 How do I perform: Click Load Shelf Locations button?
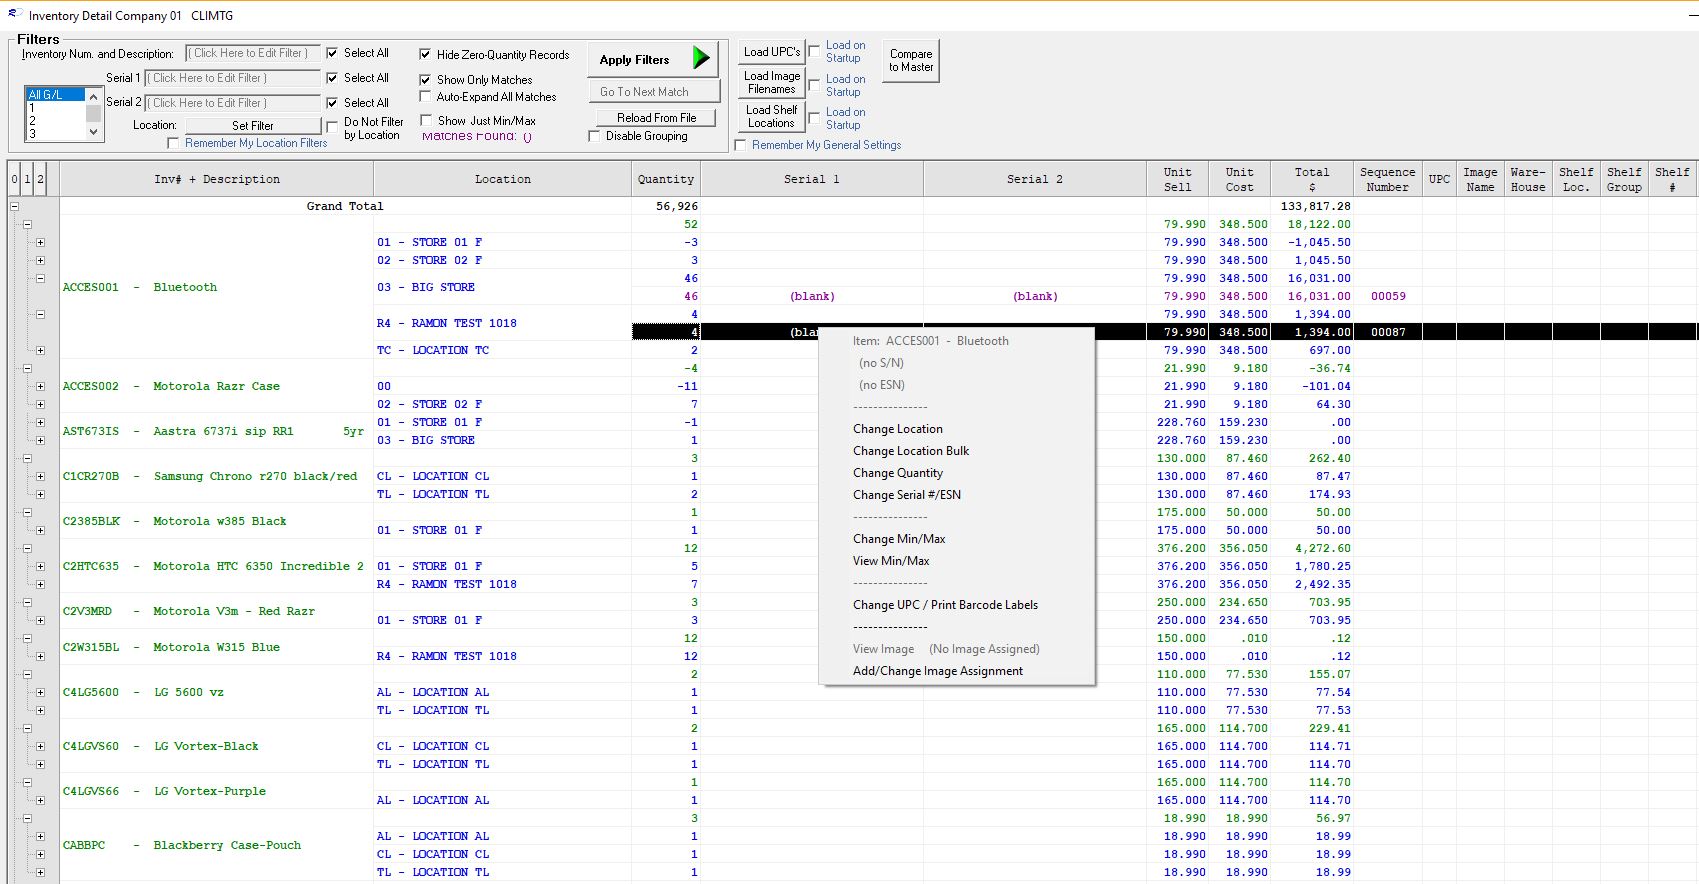pyautogui.click(x=772, y=116)
